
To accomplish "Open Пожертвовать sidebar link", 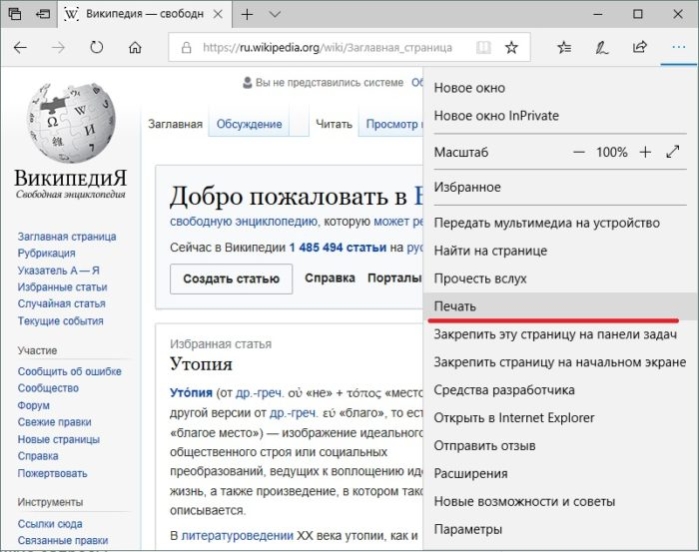I will (52, 474).
